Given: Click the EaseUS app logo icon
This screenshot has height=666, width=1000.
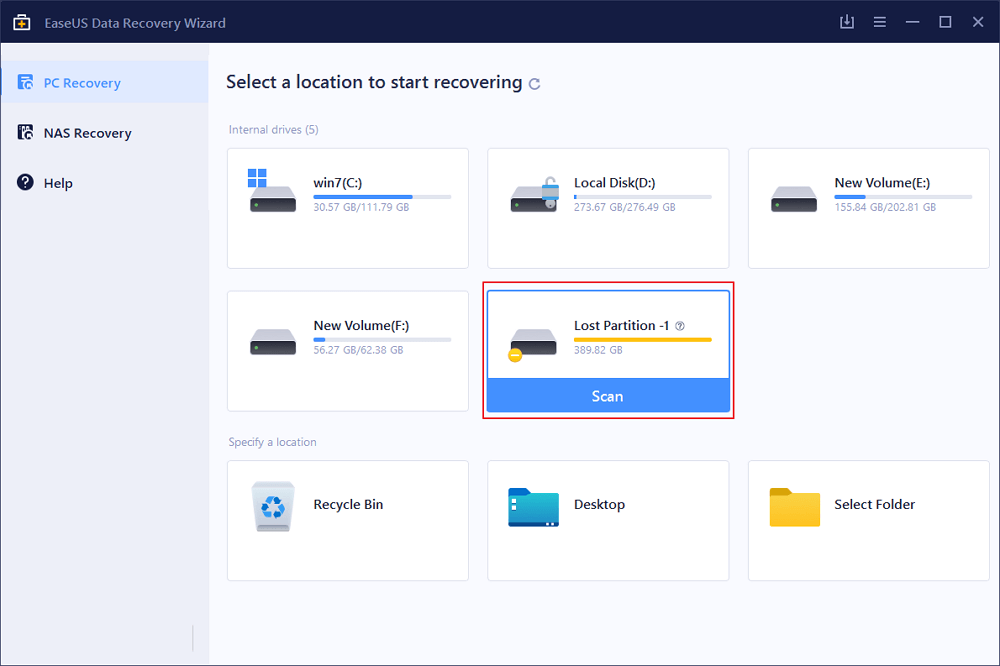Looking at the screenshot, I should tap(22, 22).
